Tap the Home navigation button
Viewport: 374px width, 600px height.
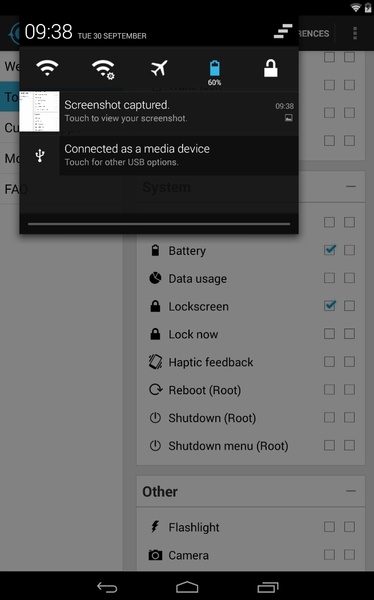pyautogui.click(x=187, y=586)
